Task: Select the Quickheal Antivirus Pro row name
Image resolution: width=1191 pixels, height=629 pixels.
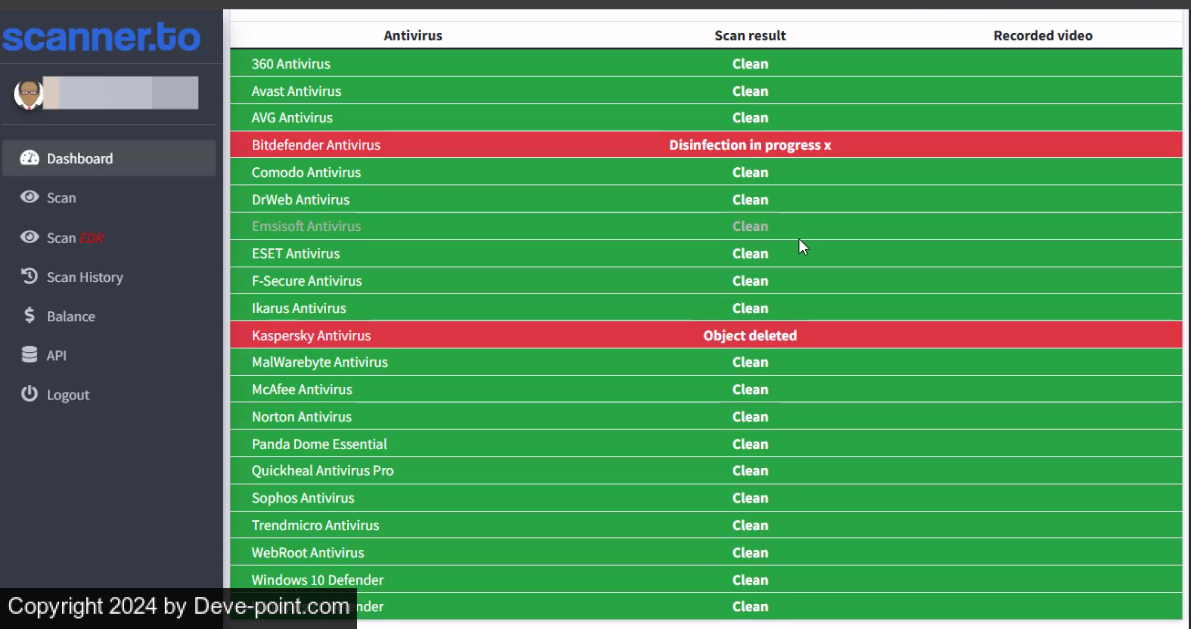Action: (x=322, y=471)
